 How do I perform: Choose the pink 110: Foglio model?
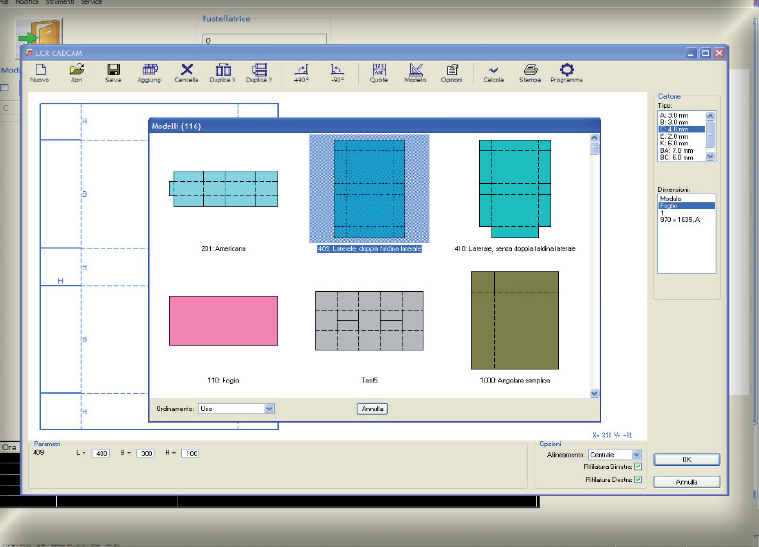(x=223, y=320)
